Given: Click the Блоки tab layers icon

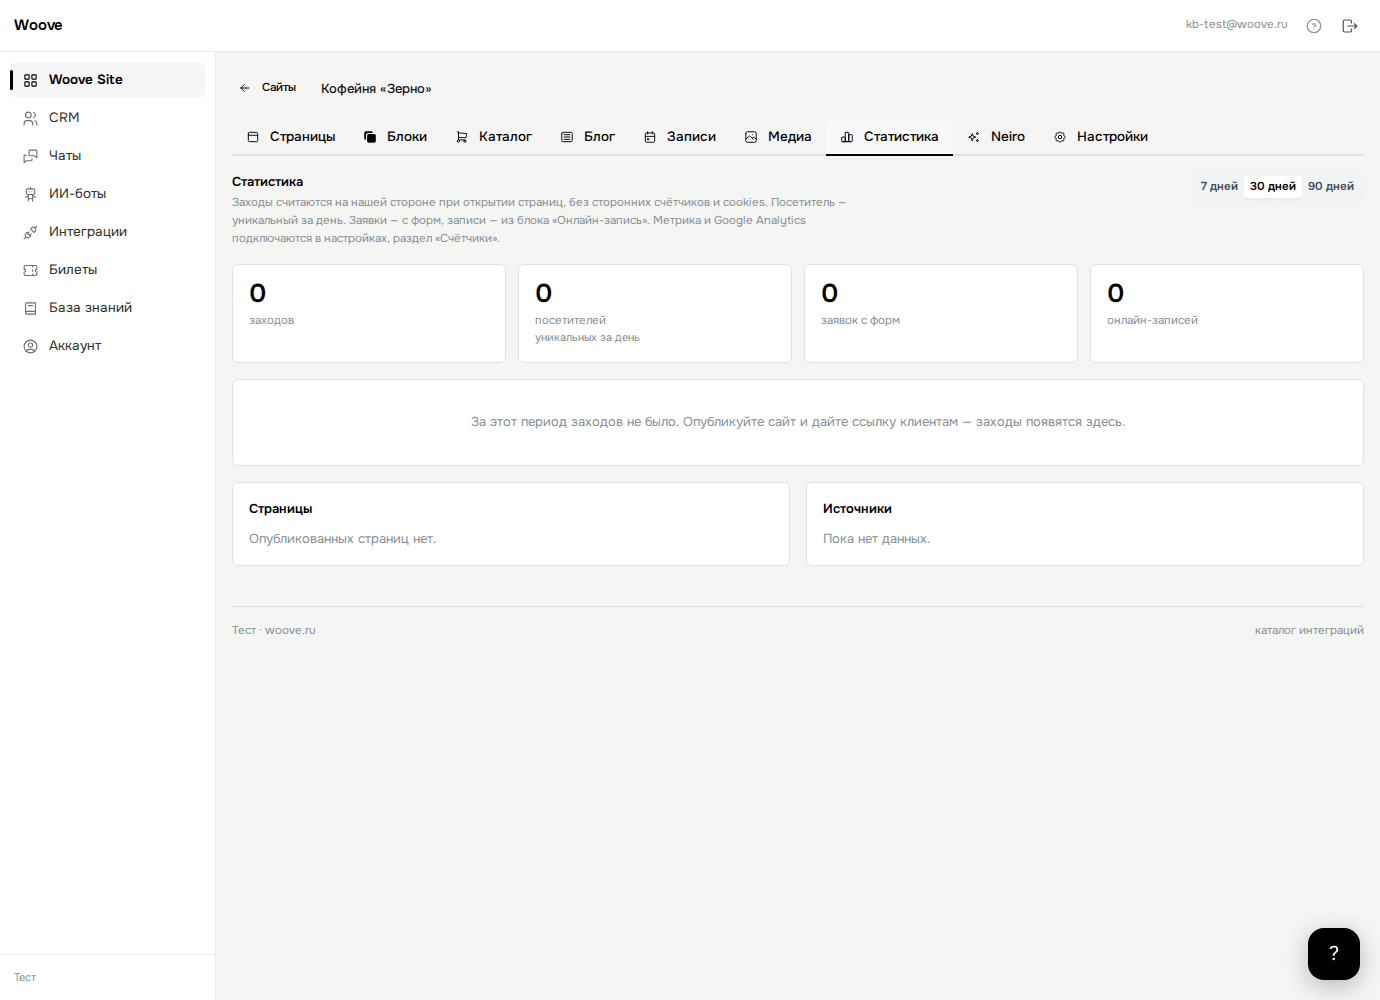Looking at the screenshot, I should tap(370, 137).
